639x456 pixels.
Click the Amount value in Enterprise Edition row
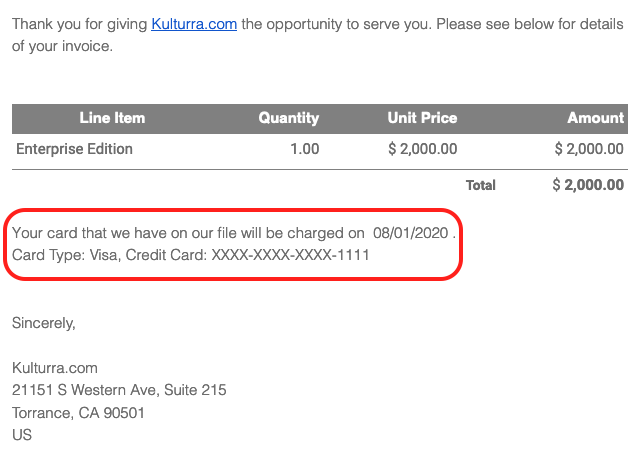click(x=589, y=149)
